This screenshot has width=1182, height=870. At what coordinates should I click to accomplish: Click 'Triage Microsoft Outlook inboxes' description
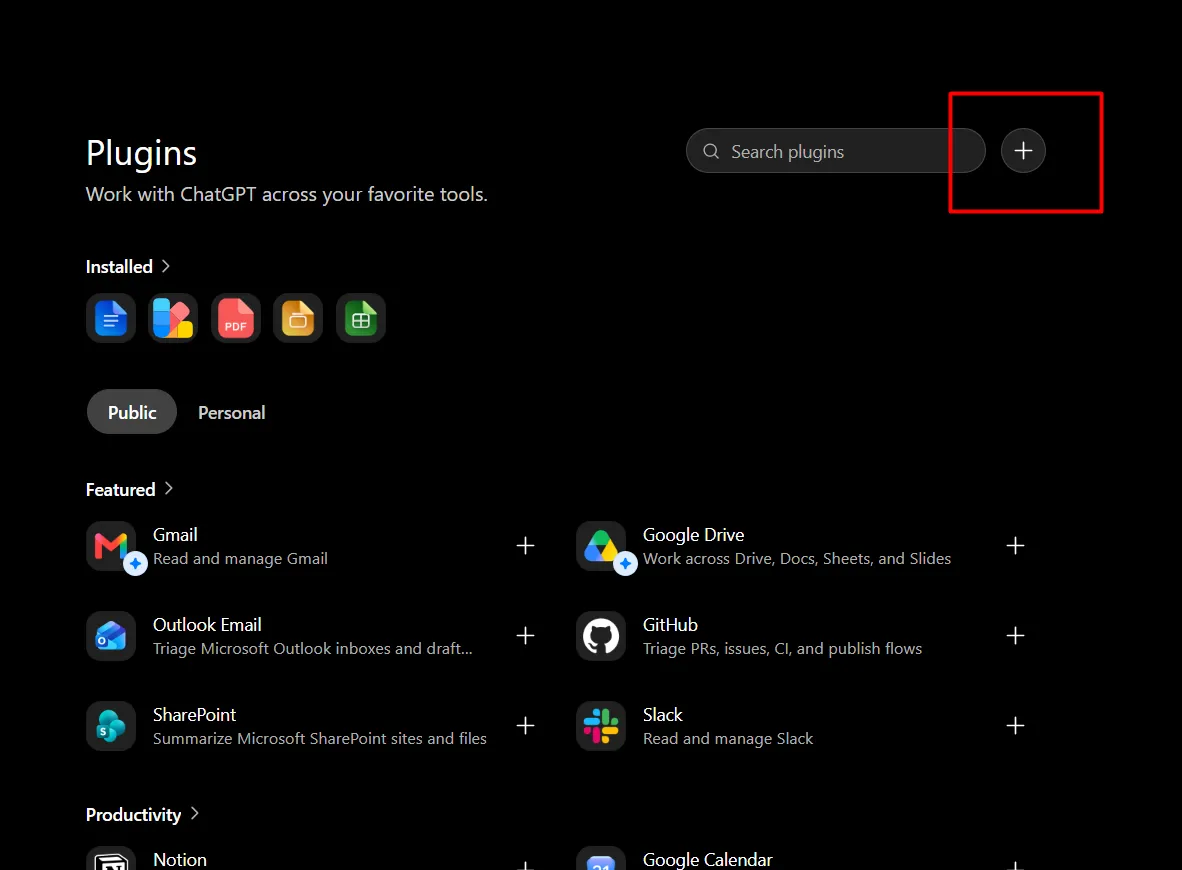pos(313,649)
